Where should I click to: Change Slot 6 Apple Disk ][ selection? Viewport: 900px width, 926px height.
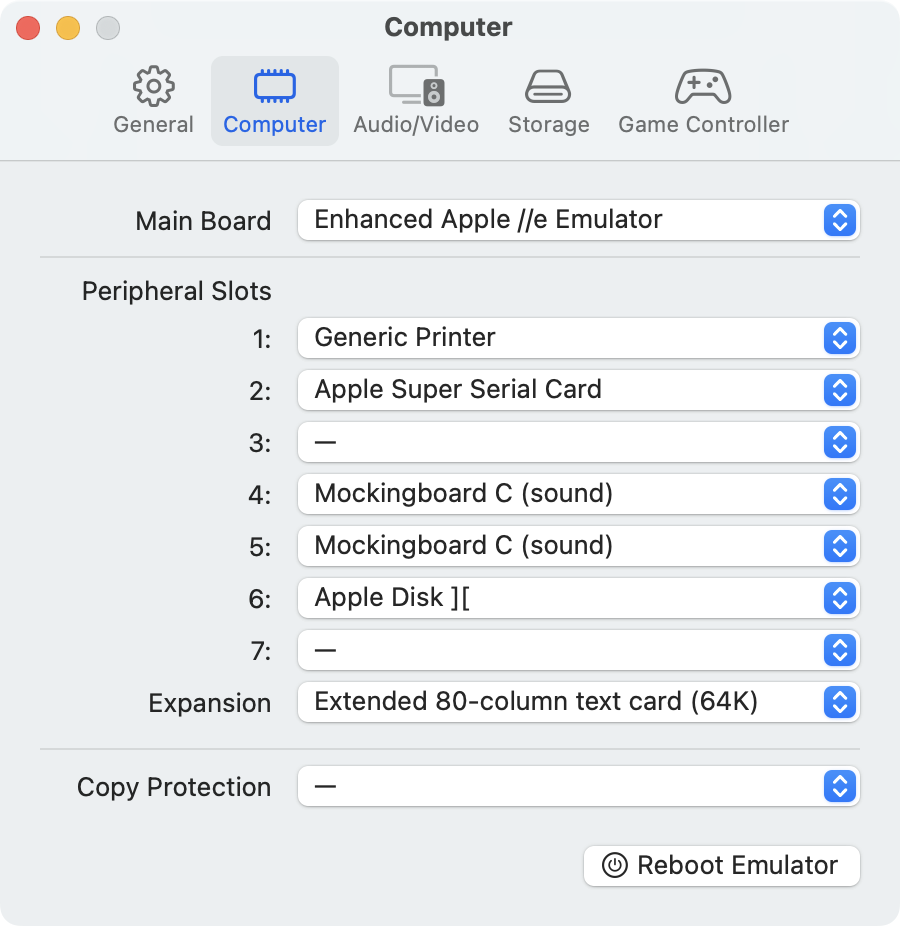(x=579, y=598)
